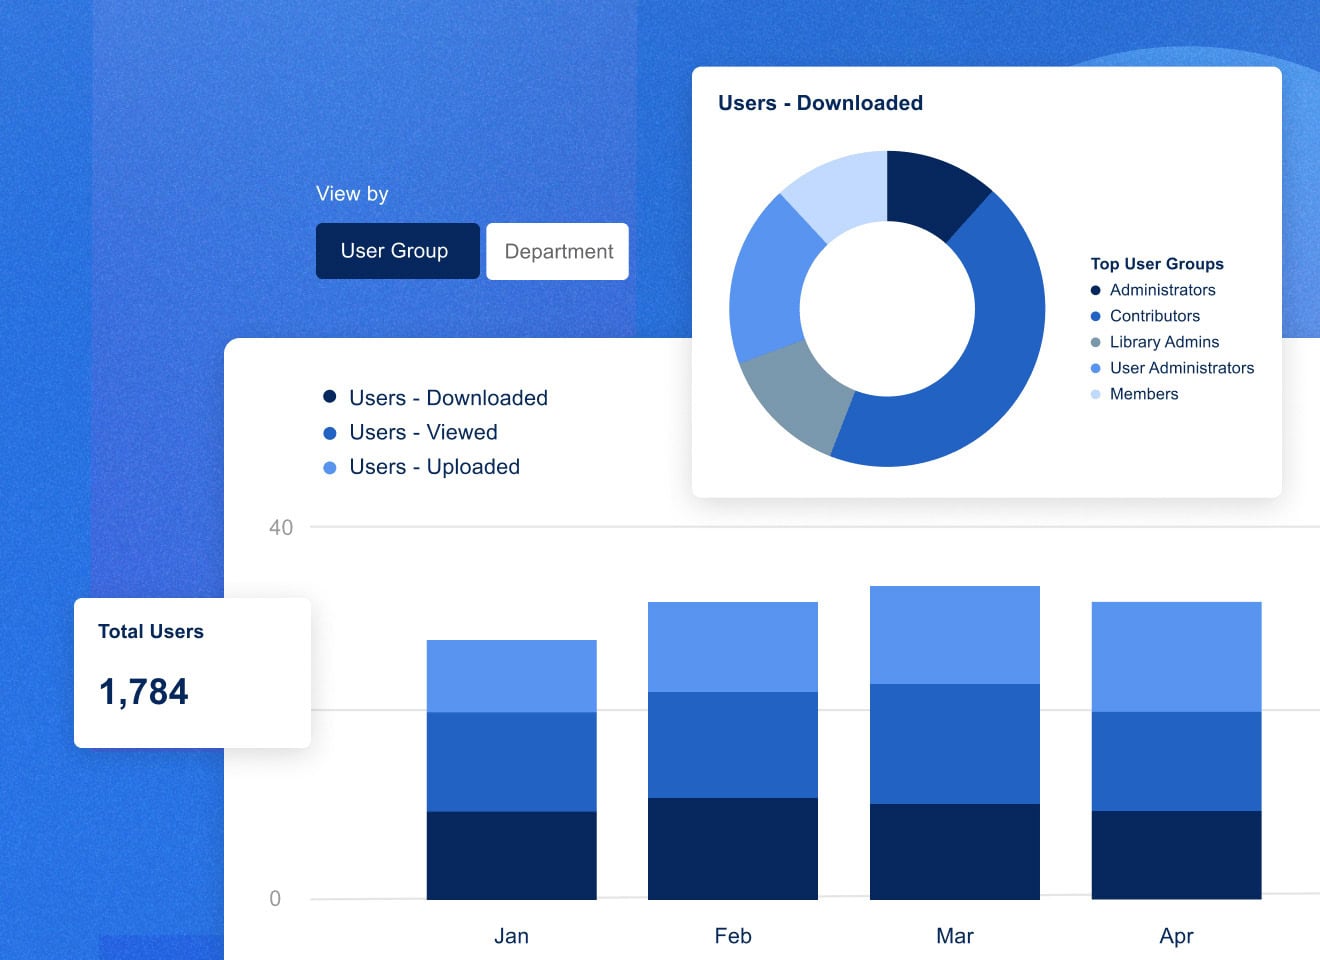Click the Feb bar's dark bottom segment
The height and width of the screenshot is (960, 1320).
point(733,850)
